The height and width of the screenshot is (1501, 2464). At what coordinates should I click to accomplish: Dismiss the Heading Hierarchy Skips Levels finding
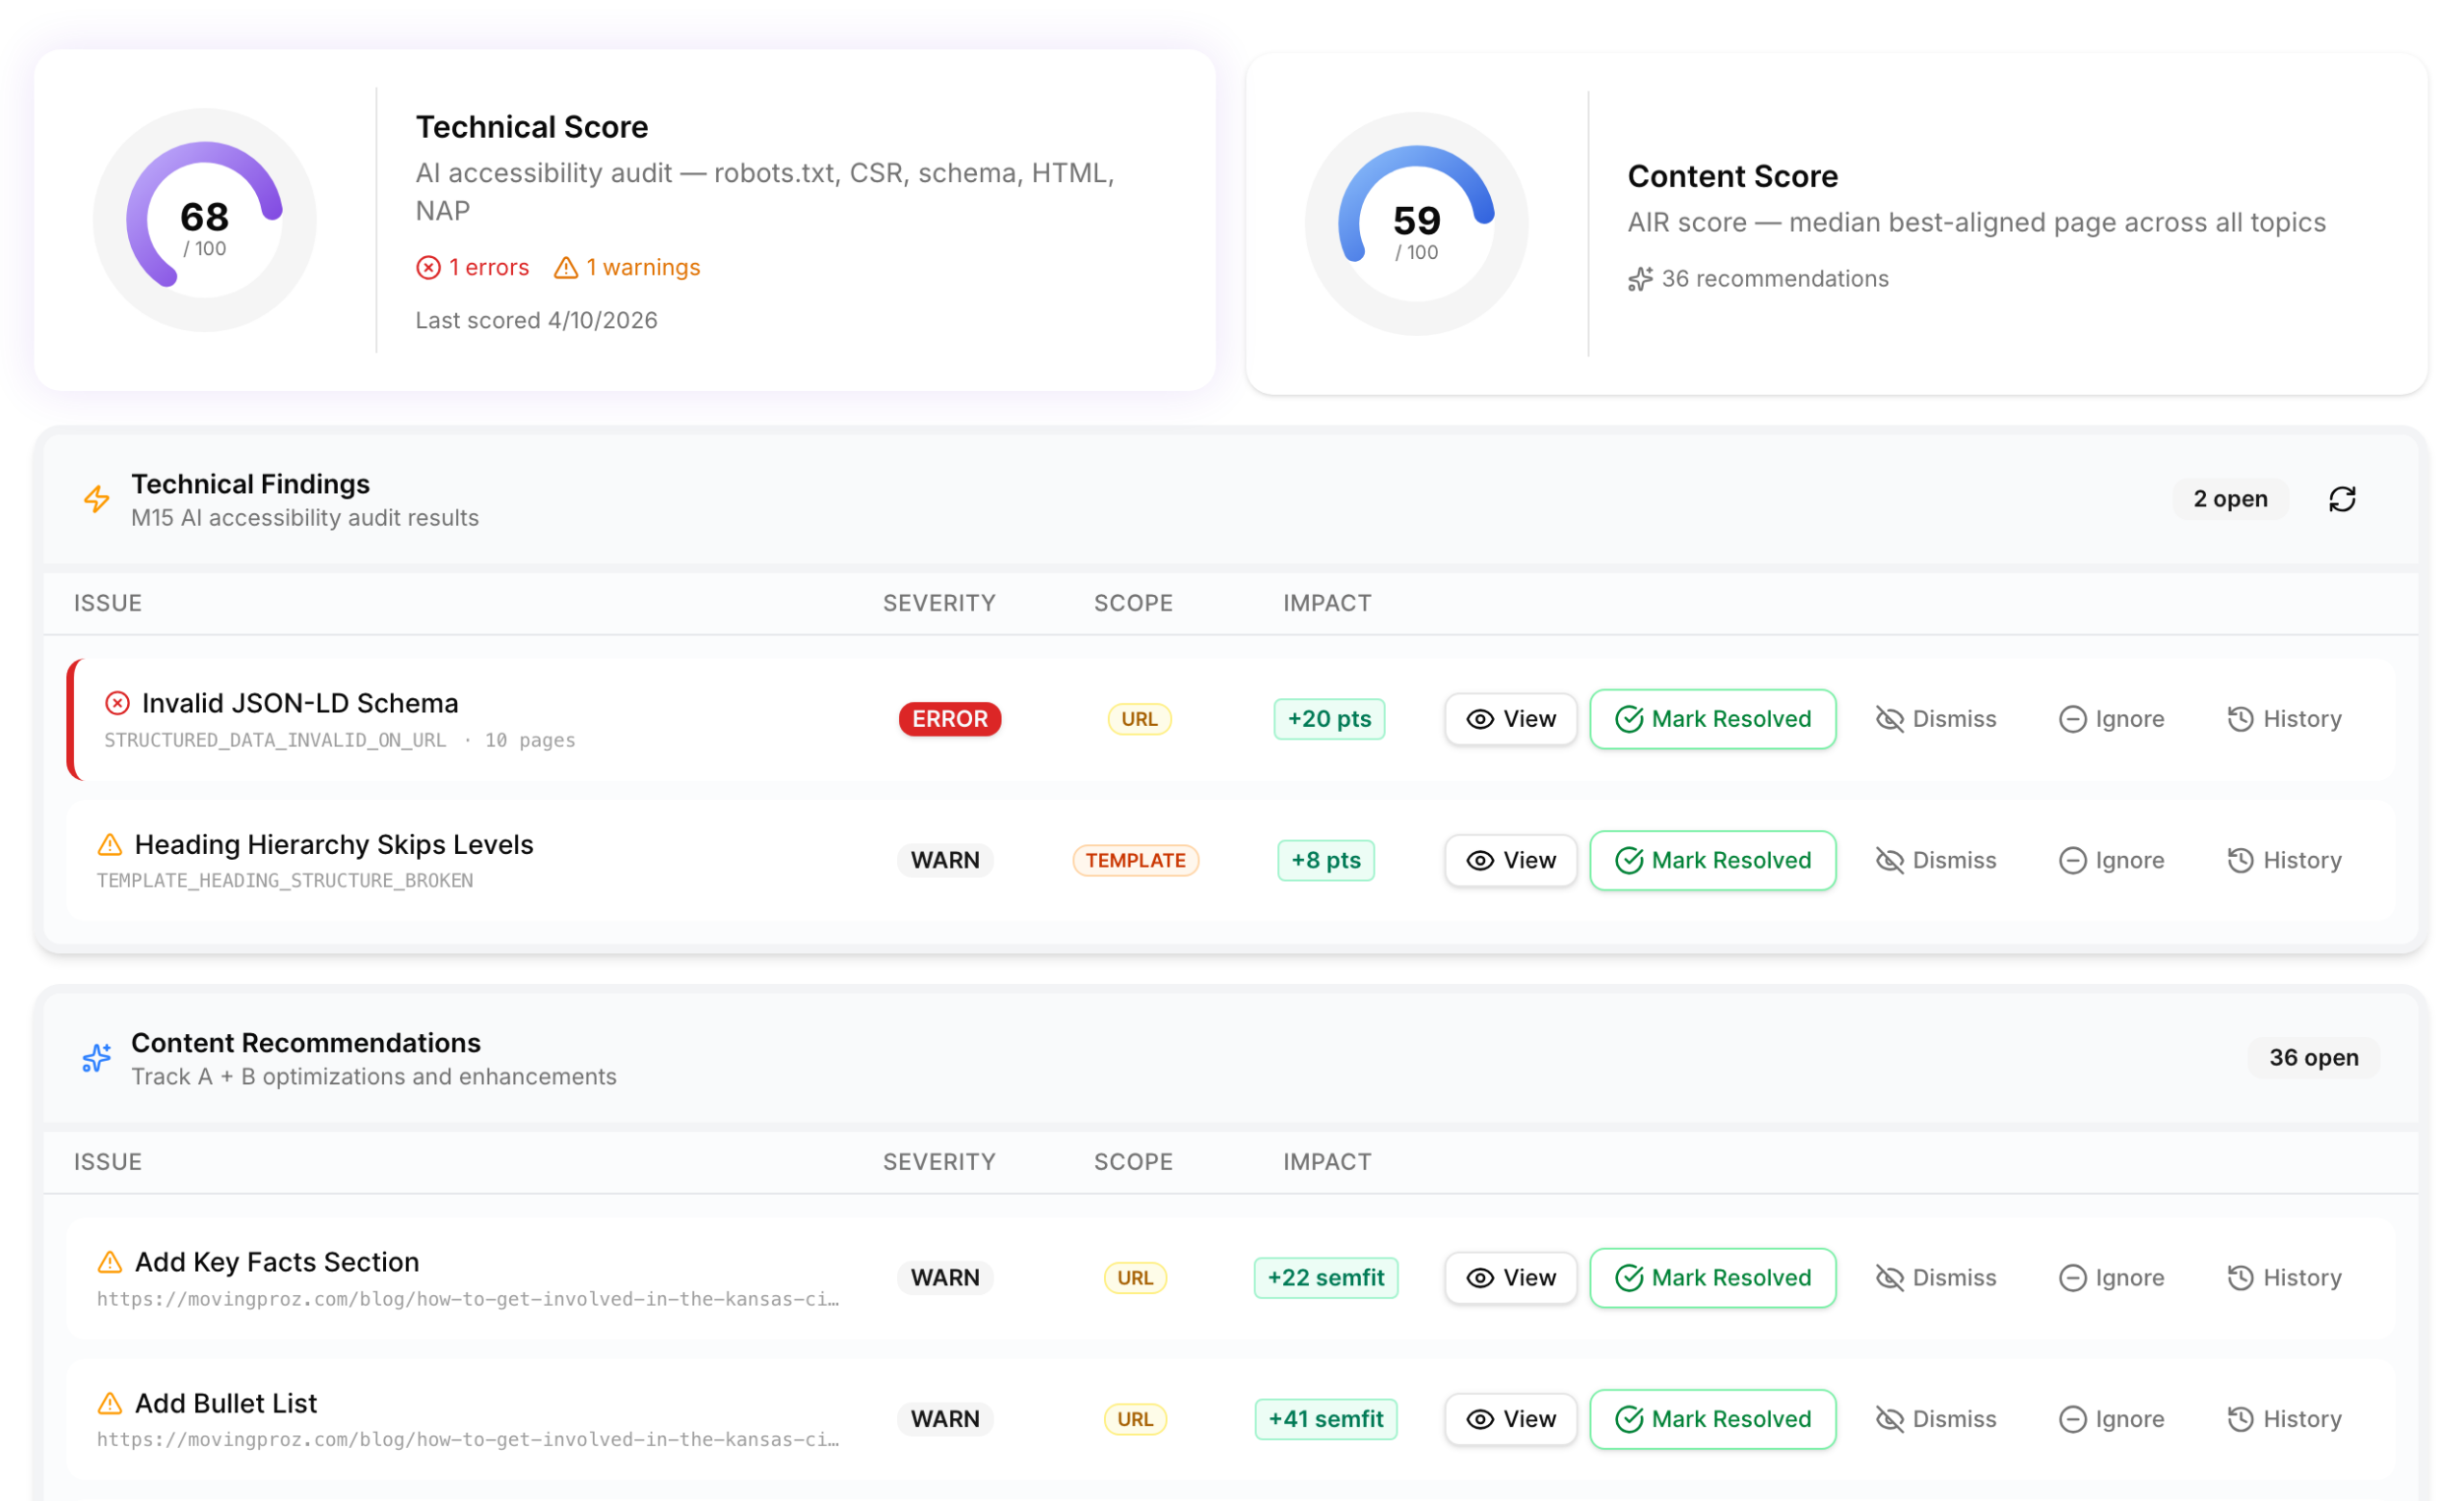tap(1936, 860)
